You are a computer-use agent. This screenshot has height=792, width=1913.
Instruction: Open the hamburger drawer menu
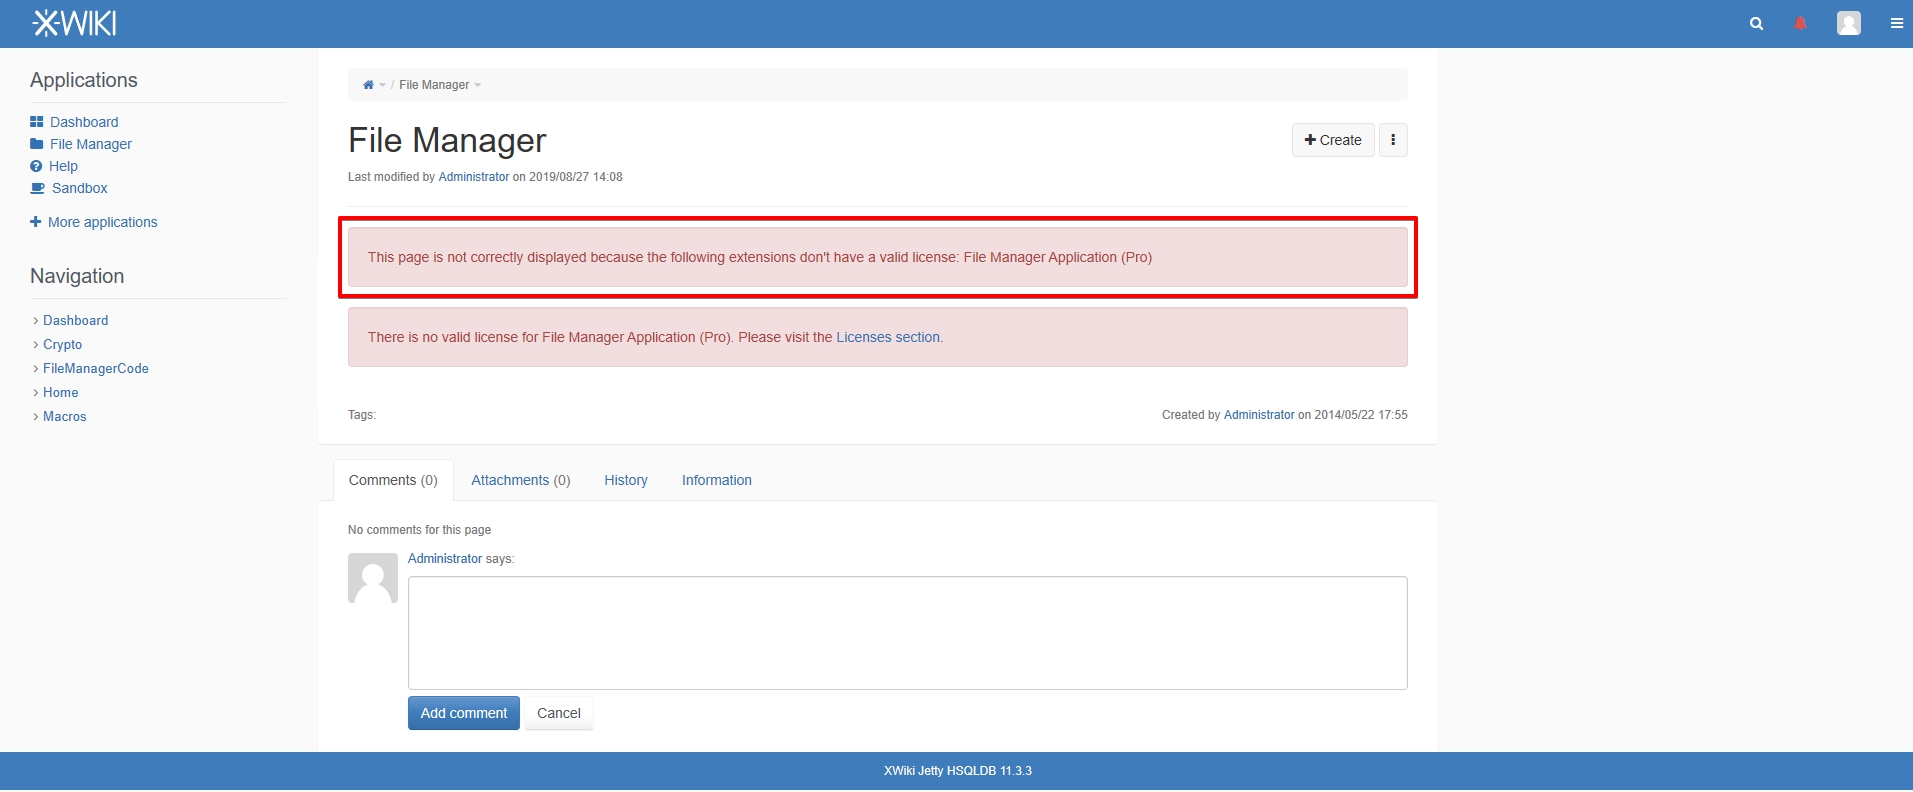1896,24
